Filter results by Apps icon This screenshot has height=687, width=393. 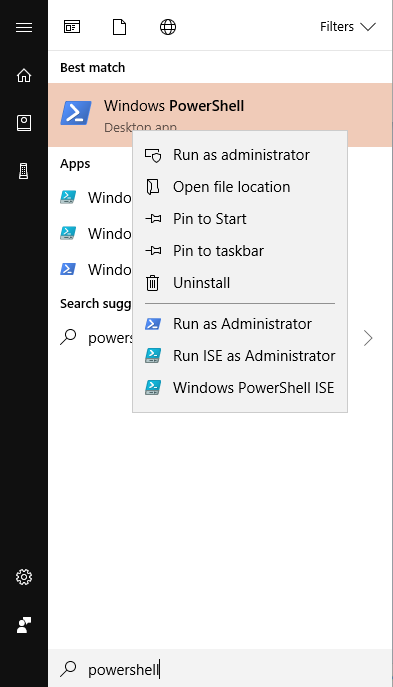pos(72,27)
